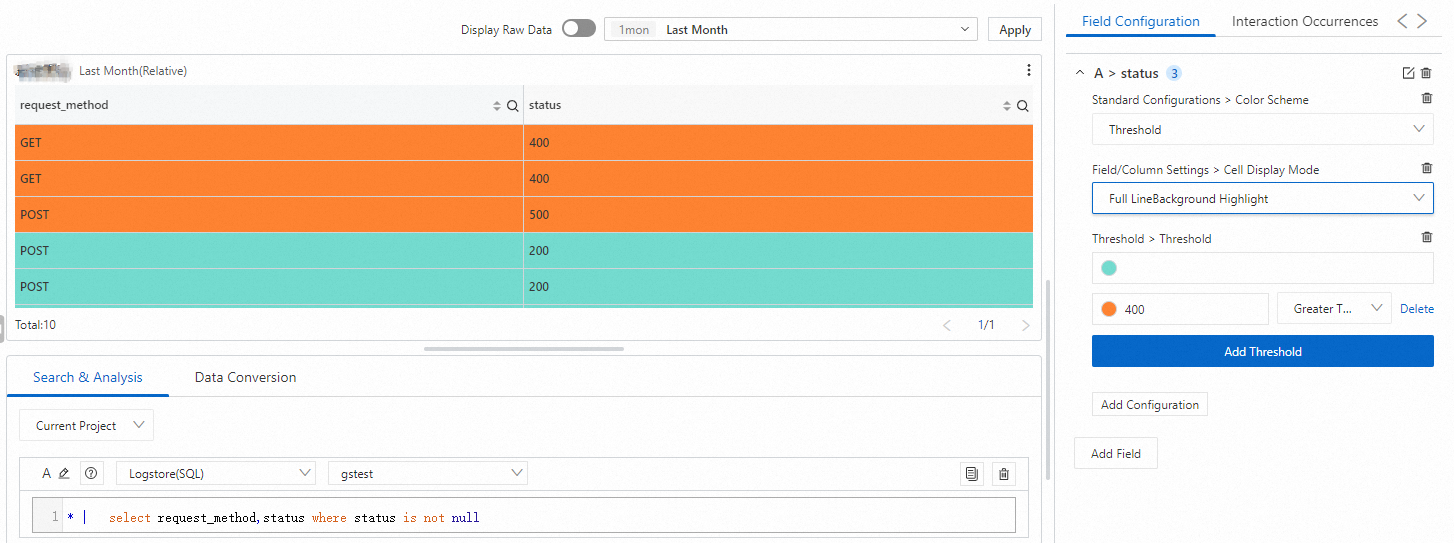Open the Threshold color scheme dropdown

pos(1262,129)
